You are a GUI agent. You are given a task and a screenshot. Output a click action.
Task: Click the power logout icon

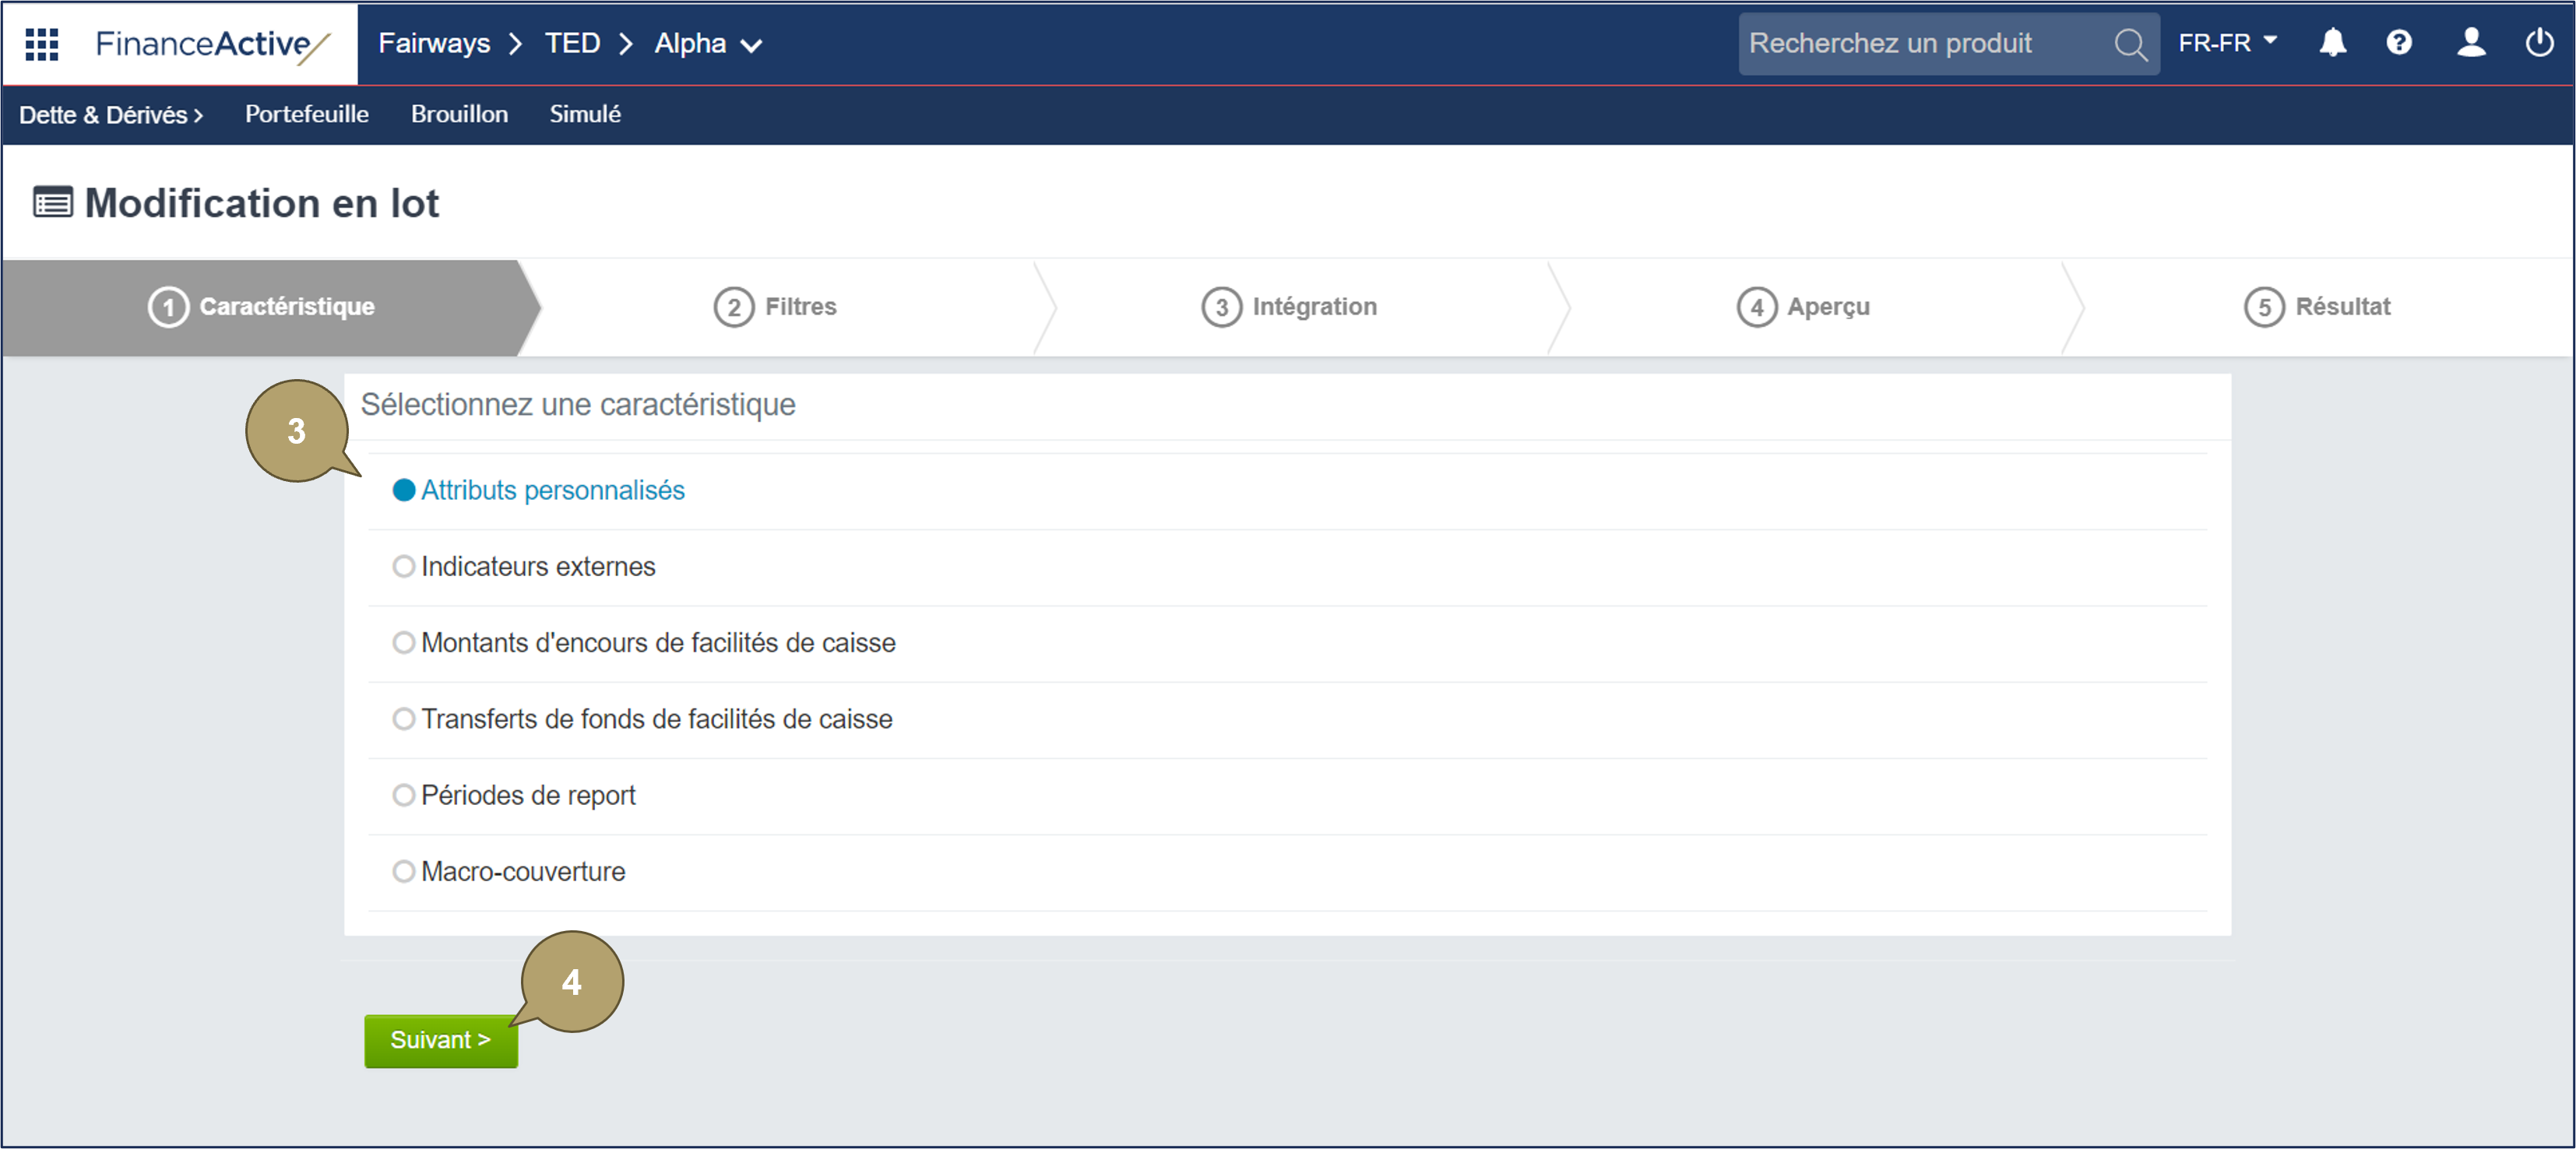pyautogui.click(x=2539, y=43)
